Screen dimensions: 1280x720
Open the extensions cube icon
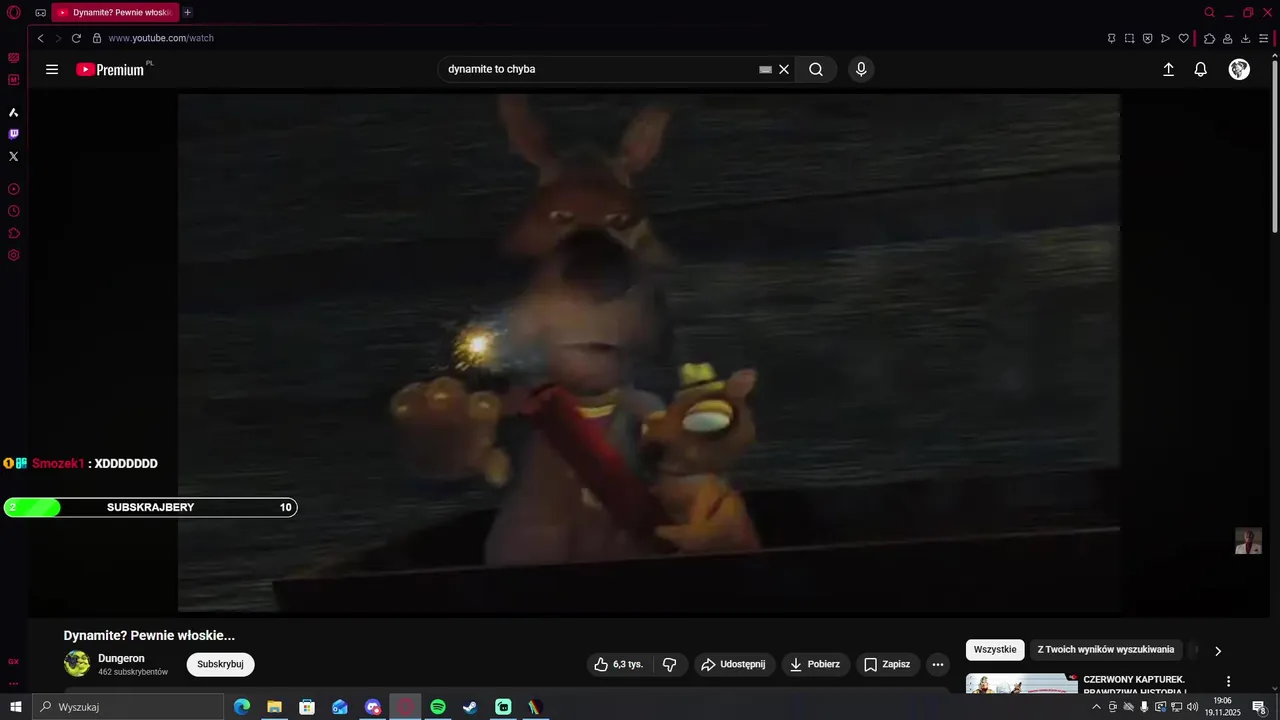point(1209,38)
